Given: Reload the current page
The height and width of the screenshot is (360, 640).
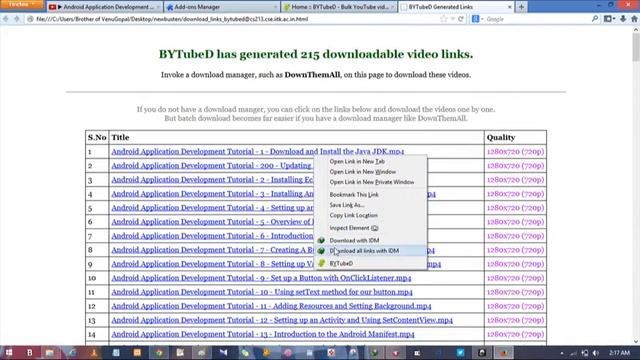Looking at the screenshot, I should click(461, 19).
